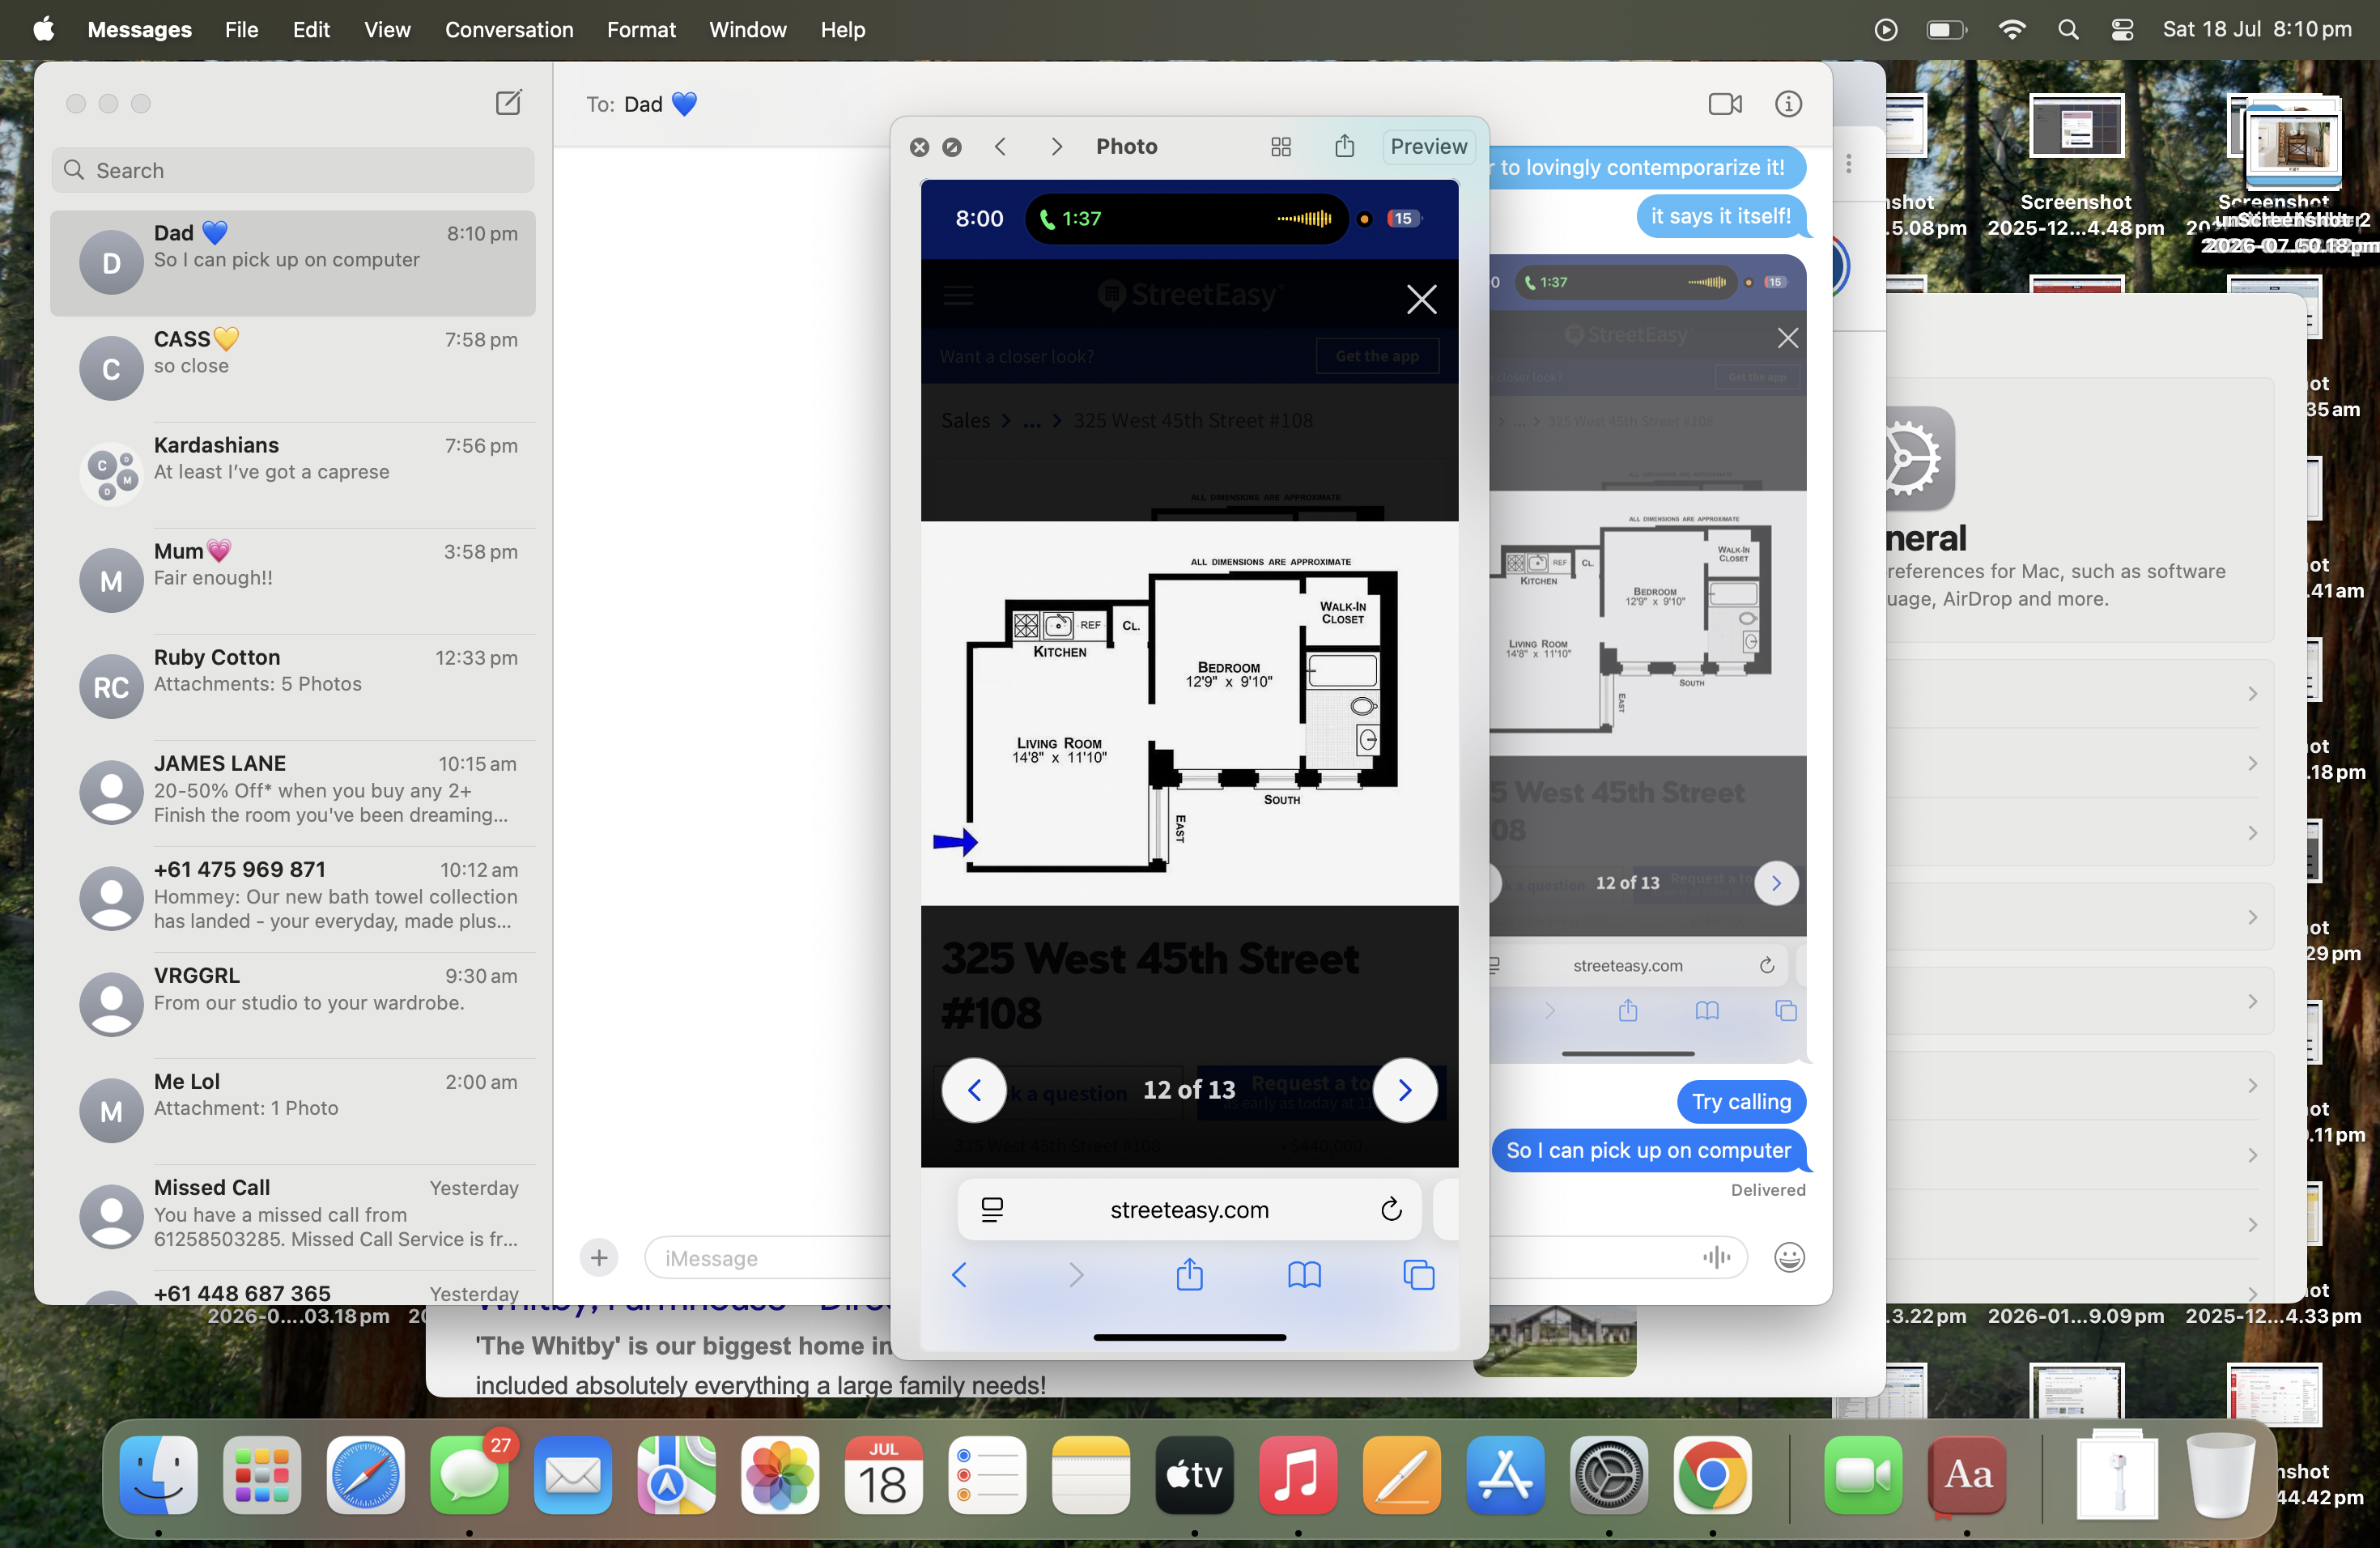This screenshot has height=1548, width=2380.
Task: Launch Apple TV from the Dock
Action: 1195,1475
